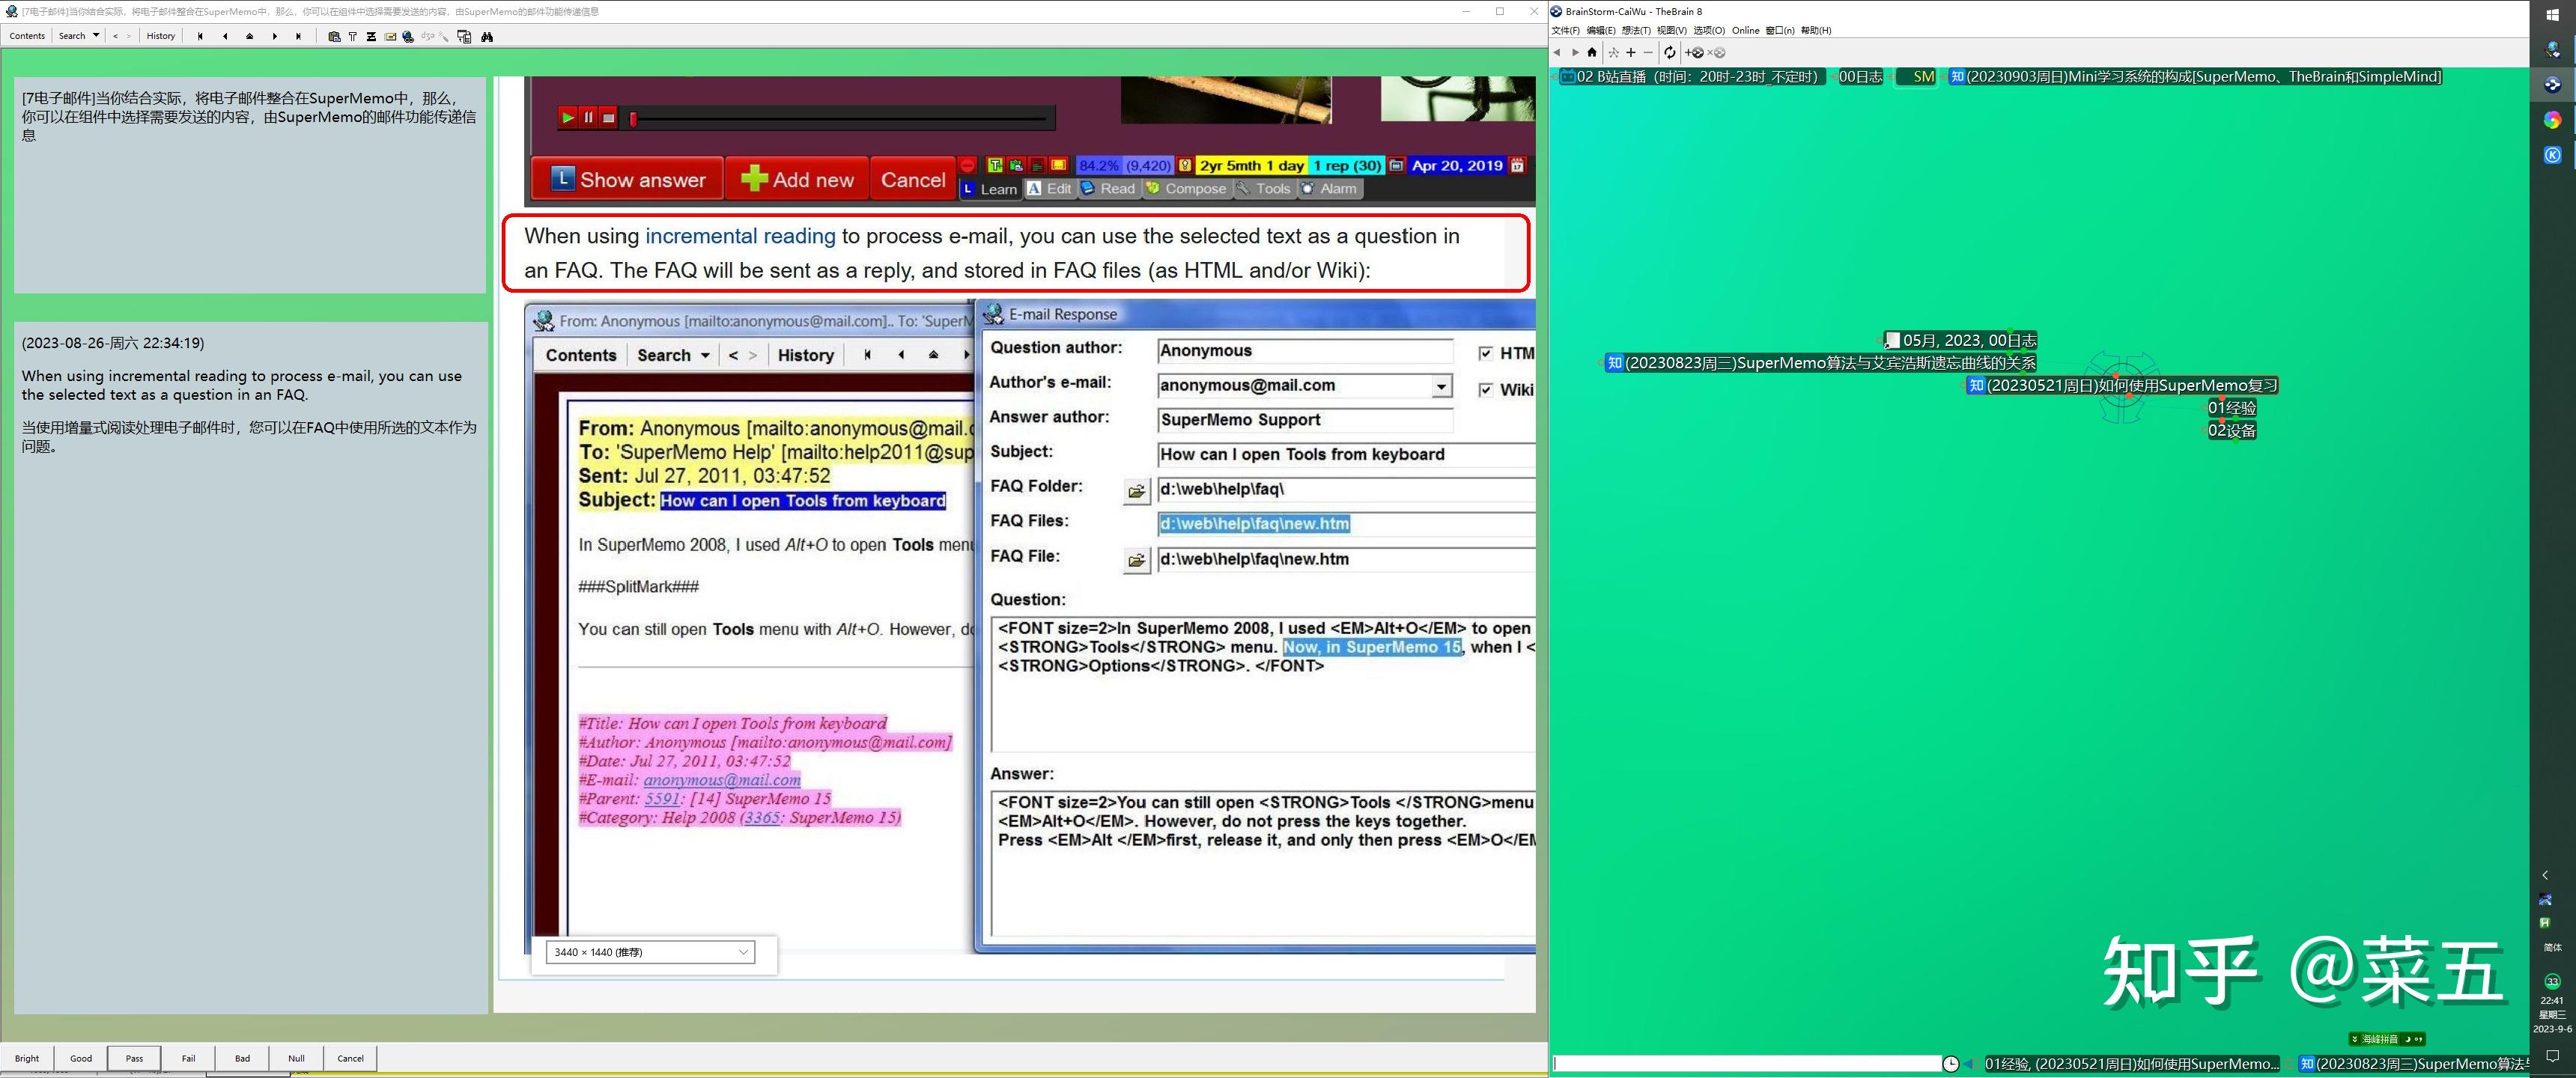This screenshot has height=1078, width=2576.
Task: Click the yellow note icon in toolbar
Action: (390, 36)
